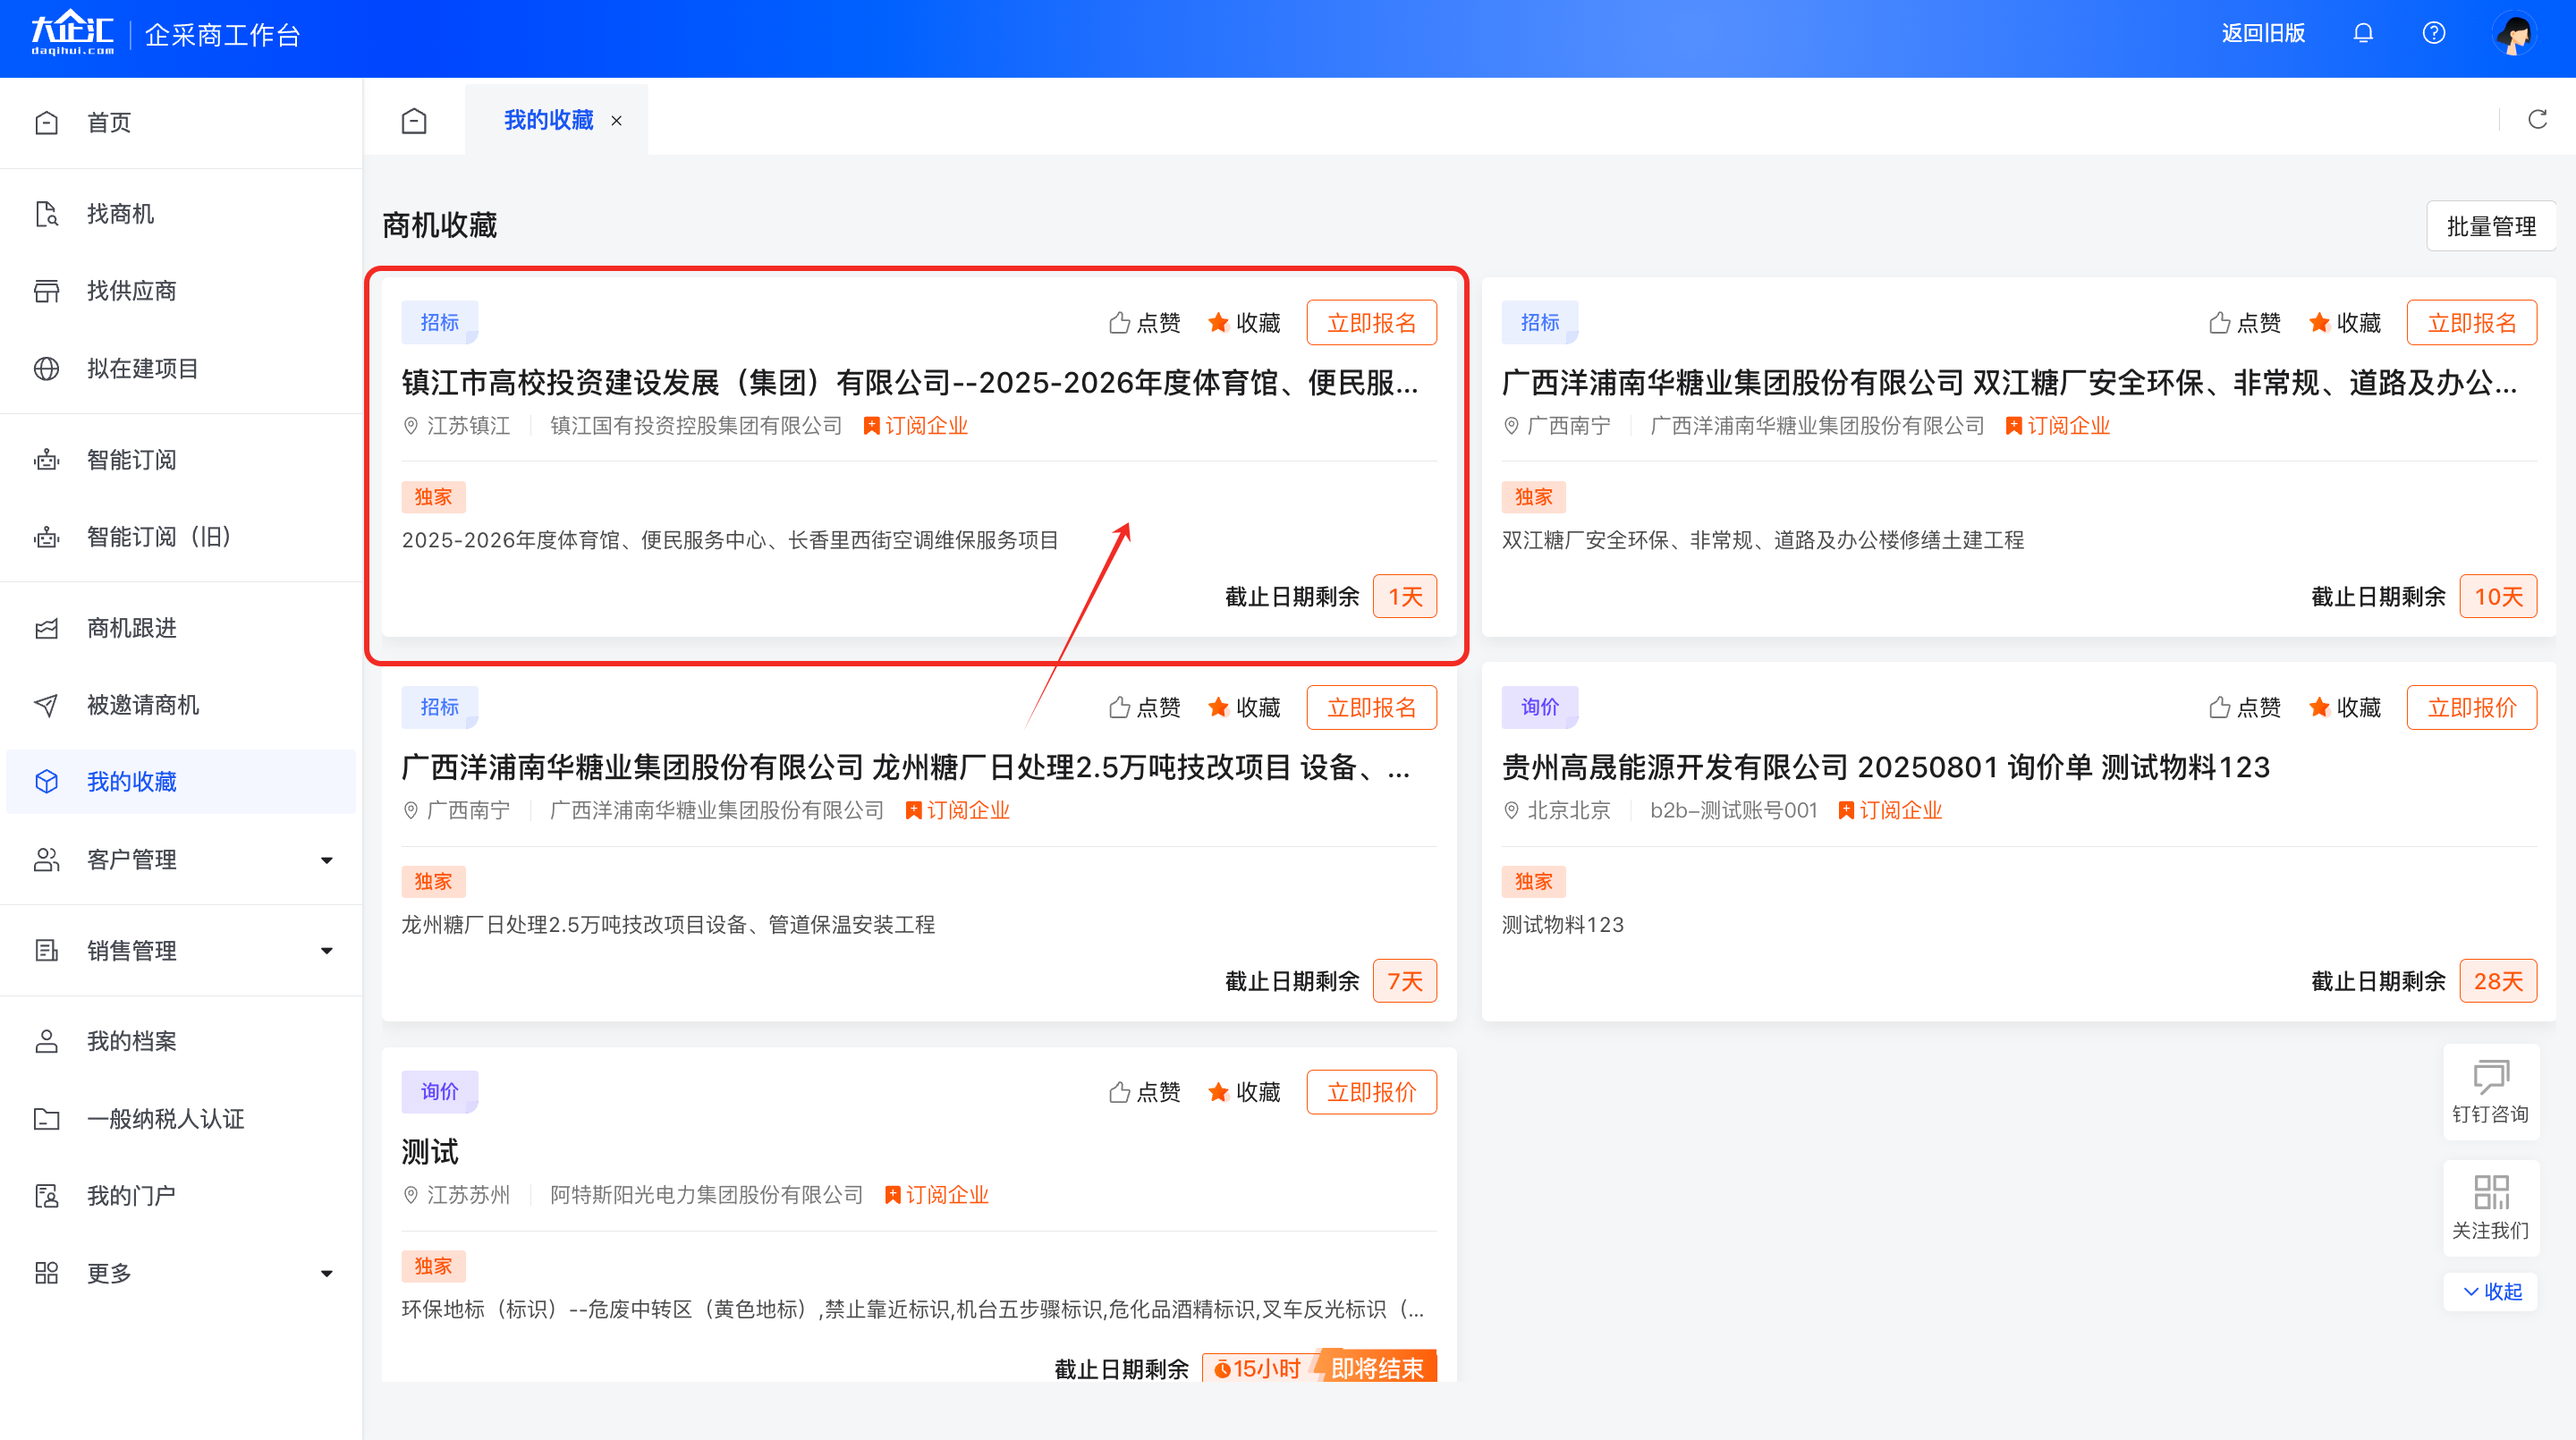Expand 更多 submenu arrow
This screenshot has width=2576, height=1440.
pos(326,1273)
